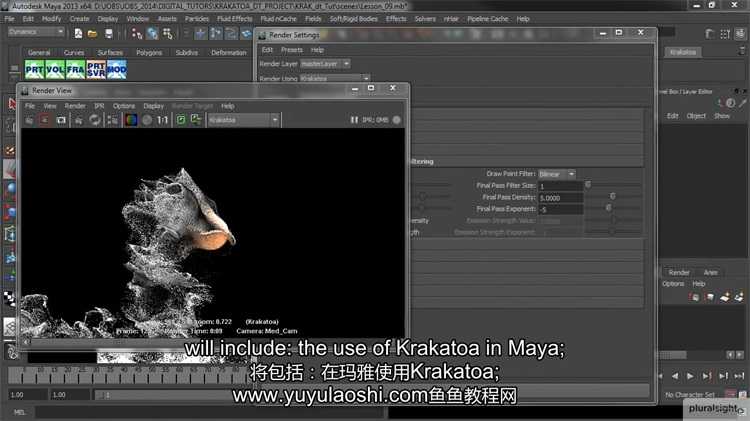Viewport: 750px width, 421px height.
Task: Click the Krakatoa PRT shelf icon
Action: [34, 69]
